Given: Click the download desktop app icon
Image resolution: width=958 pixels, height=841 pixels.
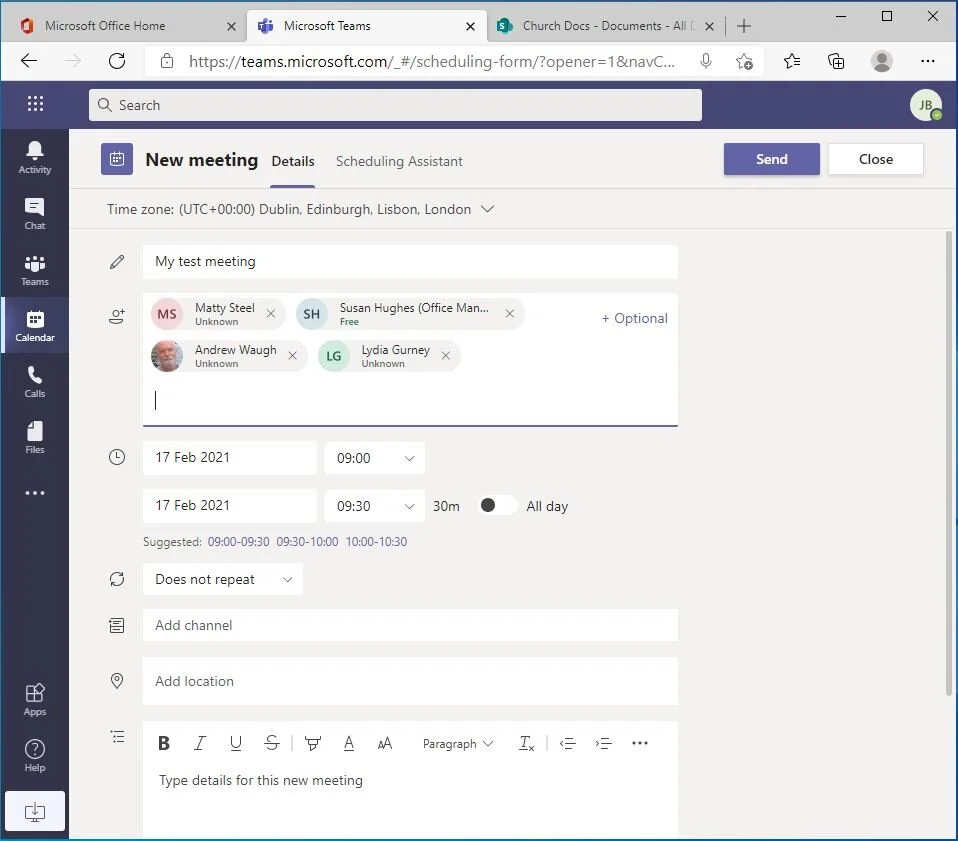Looking at the screenshot, I should (35, 811).
